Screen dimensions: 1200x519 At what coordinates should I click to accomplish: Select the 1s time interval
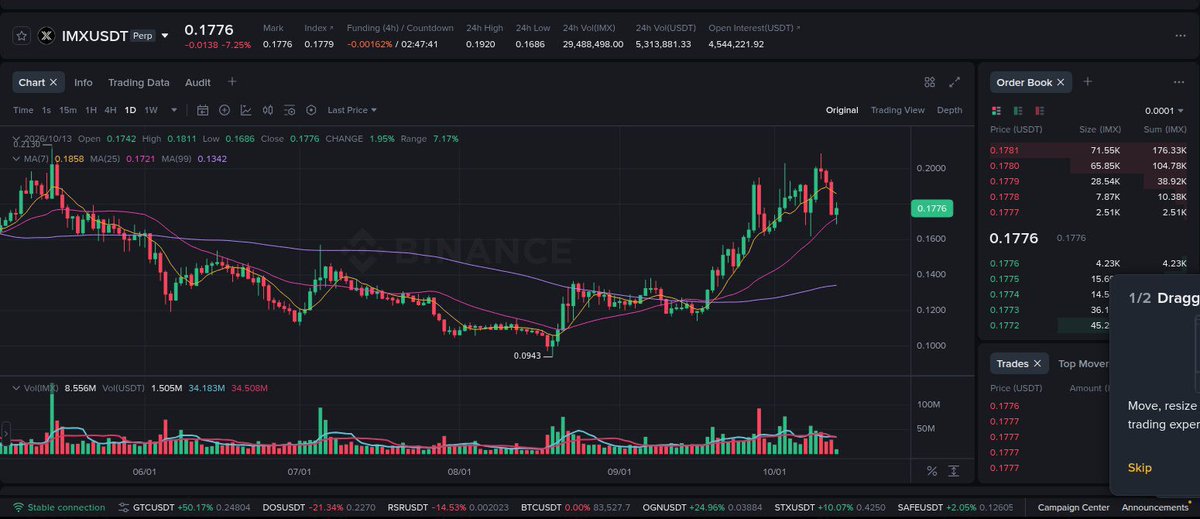(46, 110)
